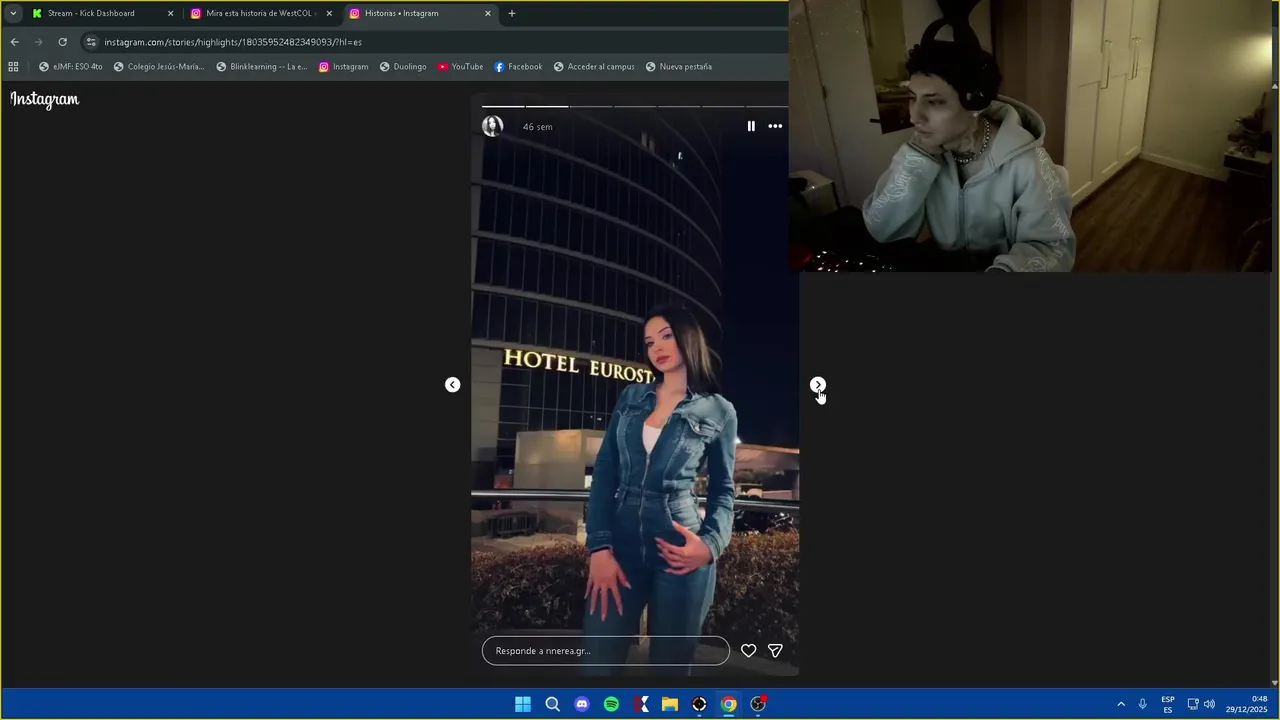Open the YouTube bookmark

460,67
